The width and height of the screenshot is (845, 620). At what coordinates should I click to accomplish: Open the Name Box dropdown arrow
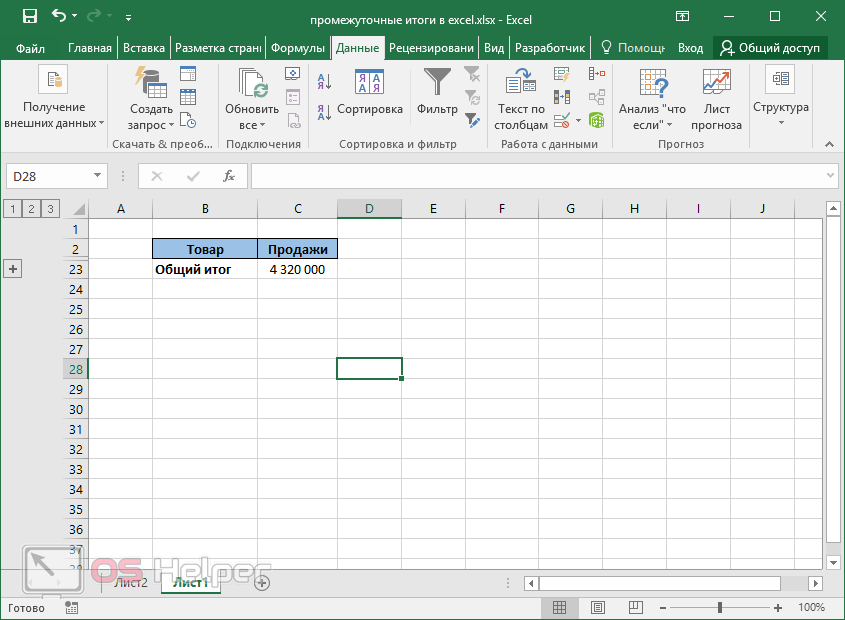pos(98,176)
